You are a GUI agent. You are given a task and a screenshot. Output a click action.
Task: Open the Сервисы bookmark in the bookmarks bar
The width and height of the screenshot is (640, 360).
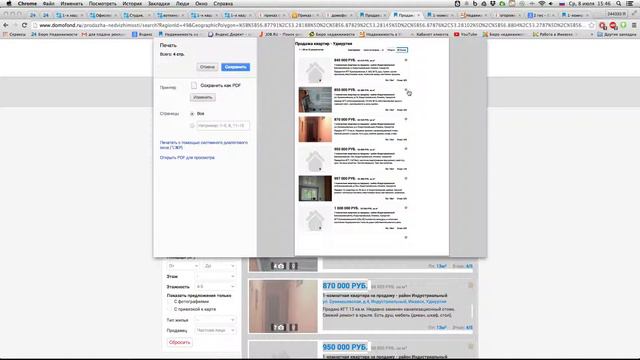pyautogui.click(x=14, y=34)
